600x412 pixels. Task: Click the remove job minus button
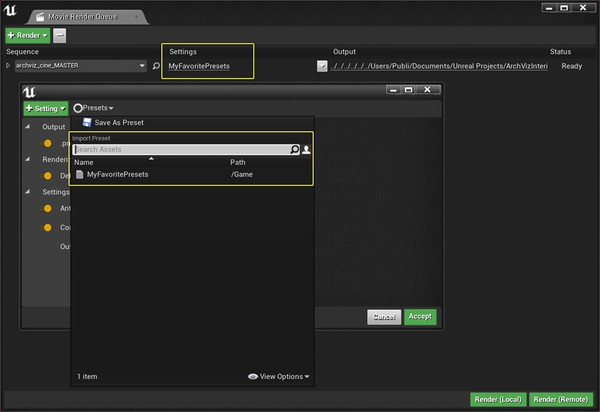click(59, 36)
